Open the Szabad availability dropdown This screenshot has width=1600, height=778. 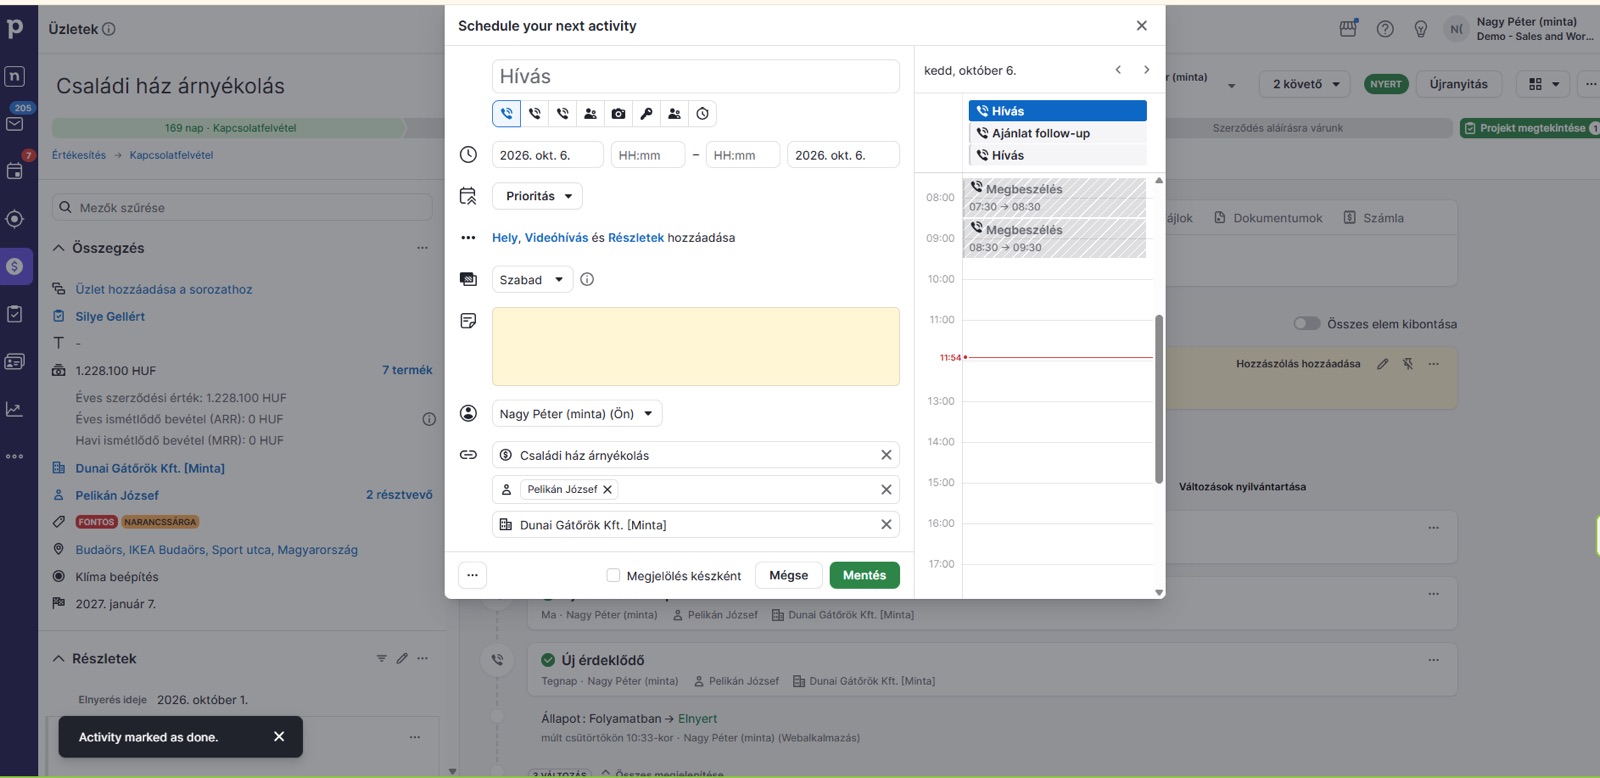point(532,280)
